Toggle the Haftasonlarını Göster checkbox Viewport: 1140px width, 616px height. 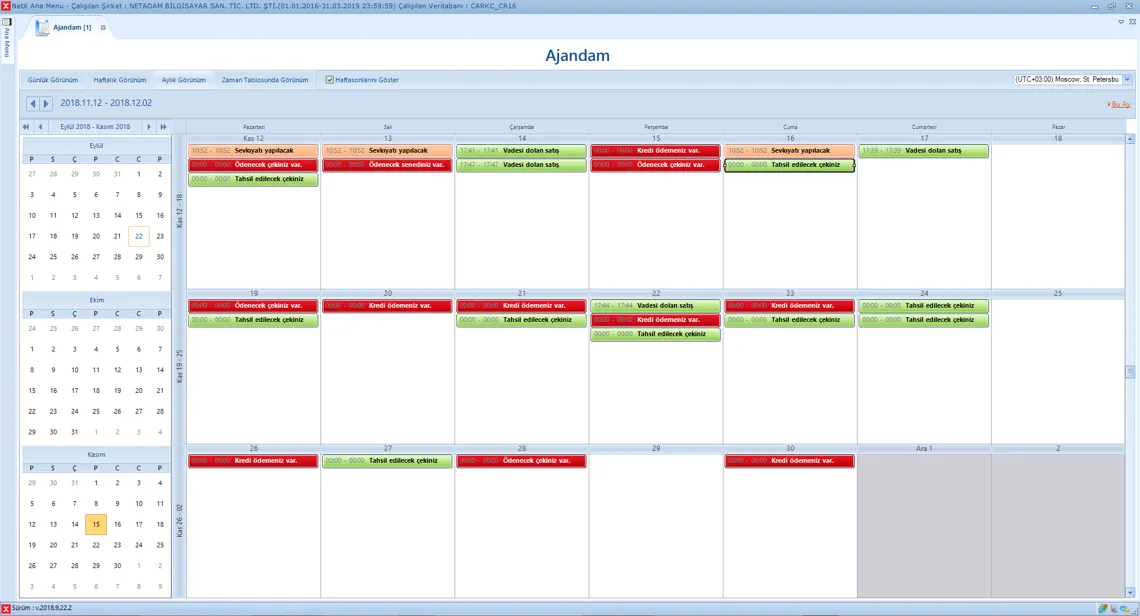(328, 79)
